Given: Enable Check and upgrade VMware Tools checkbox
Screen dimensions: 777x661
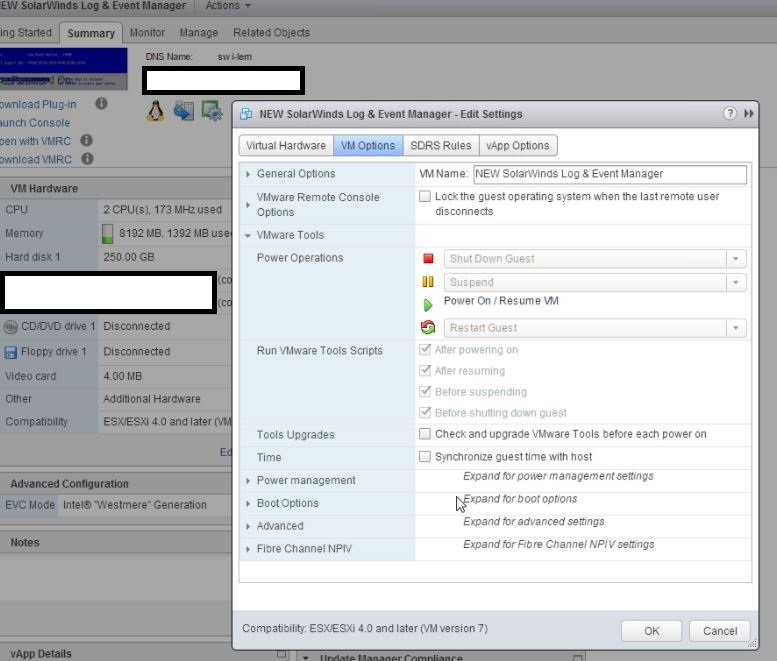Looking at the screenshot, I should click(x=425, y=434).
